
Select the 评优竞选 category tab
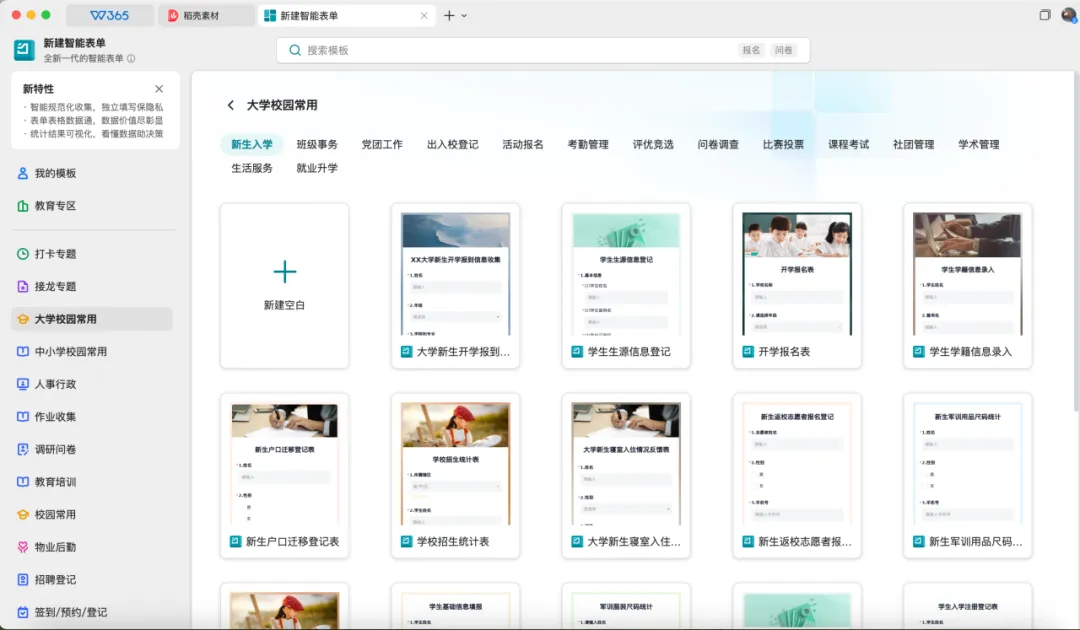(653, 145)
